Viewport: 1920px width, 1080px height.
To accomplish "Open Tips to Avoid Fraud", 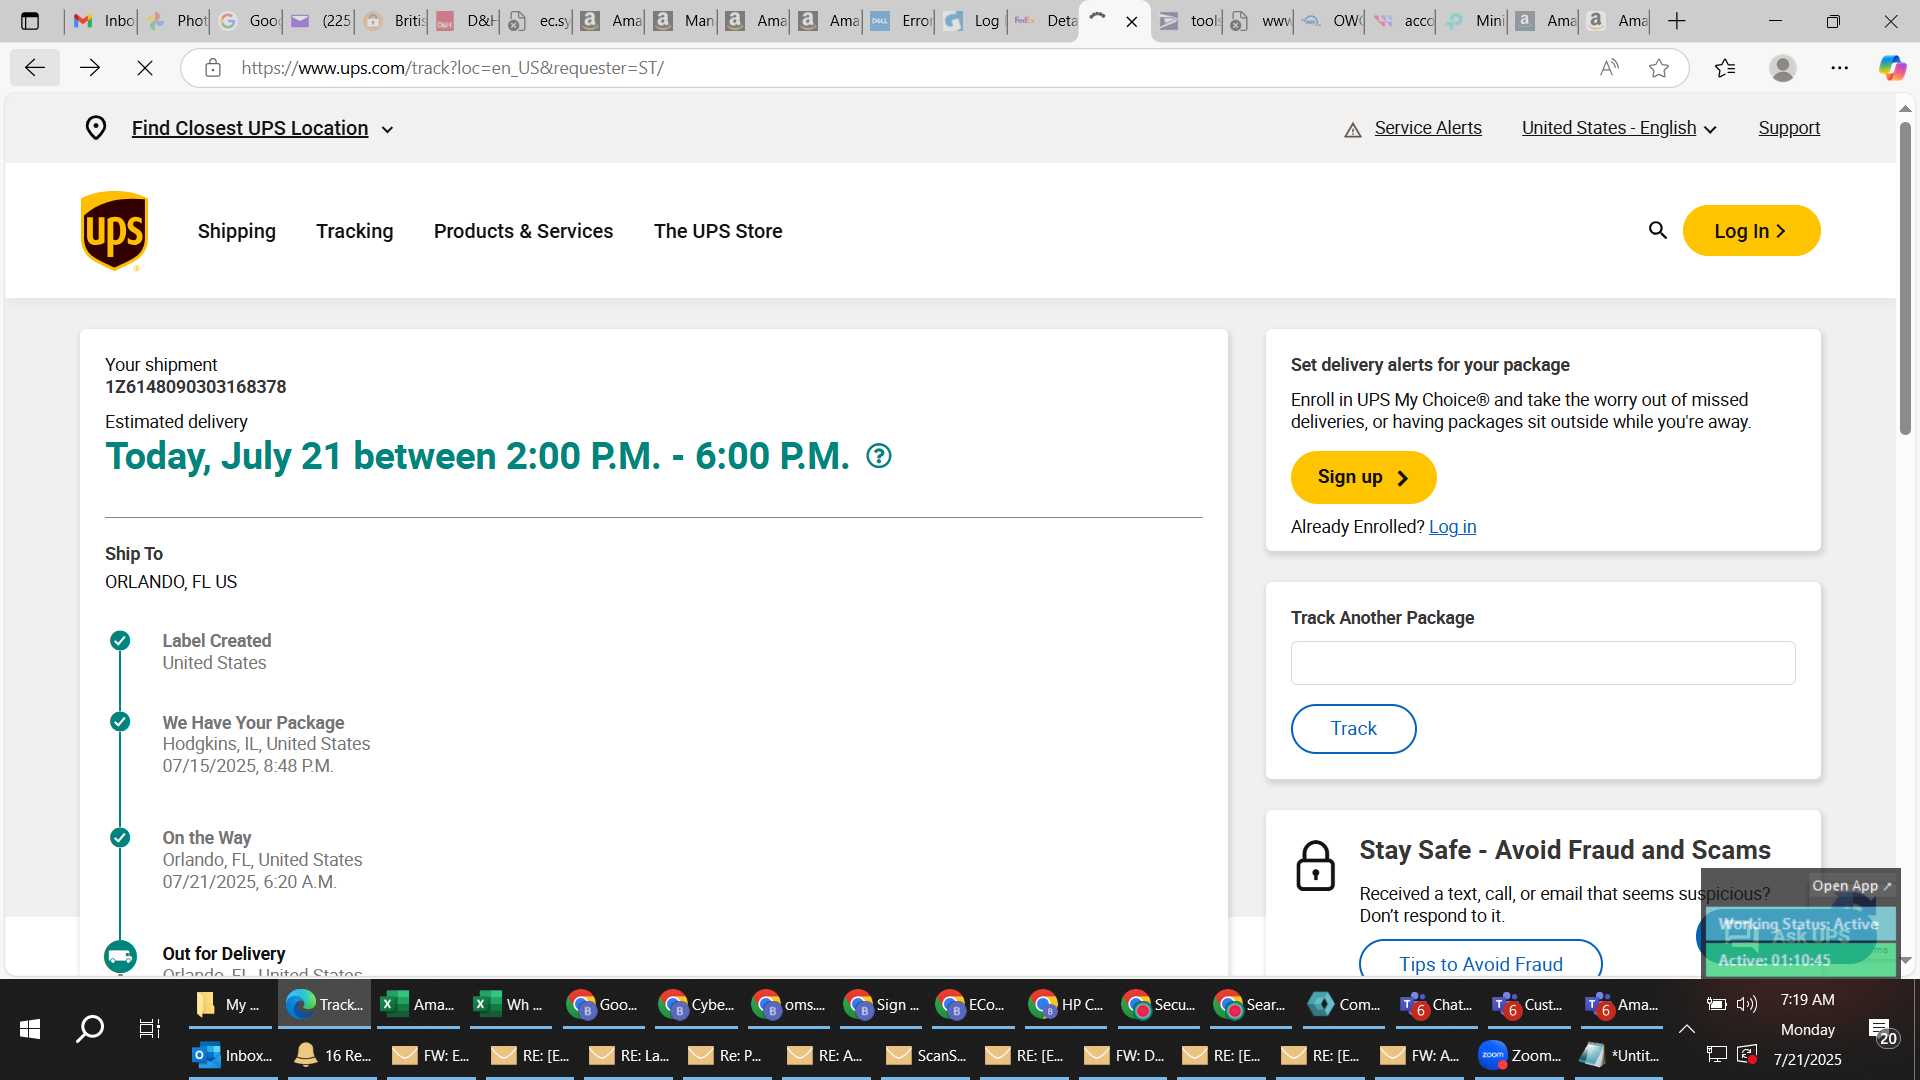I will pyautogui.click(x=1480, y=962).
